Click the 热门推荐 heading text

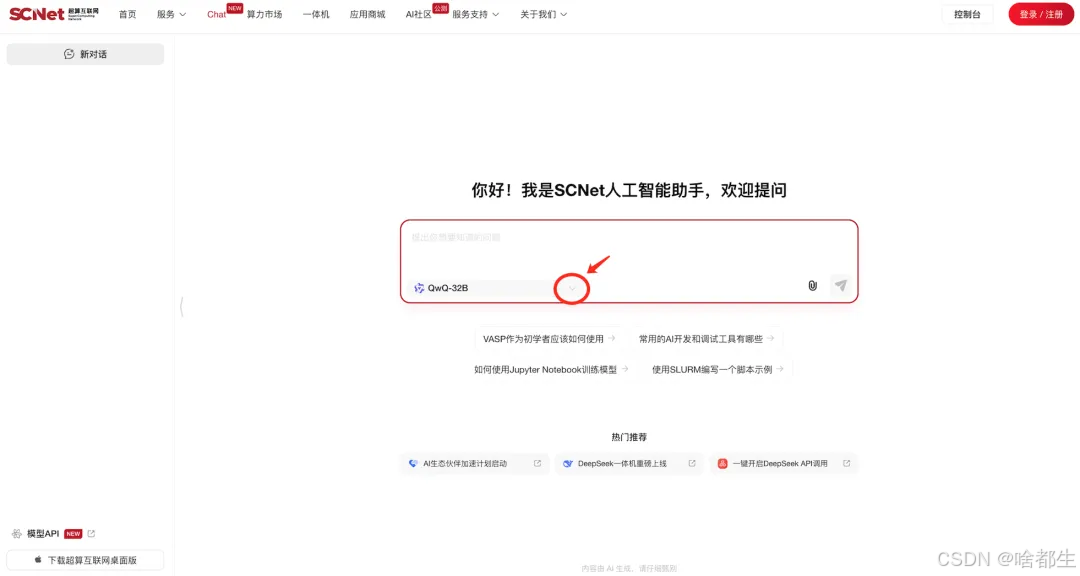[629, 437]
